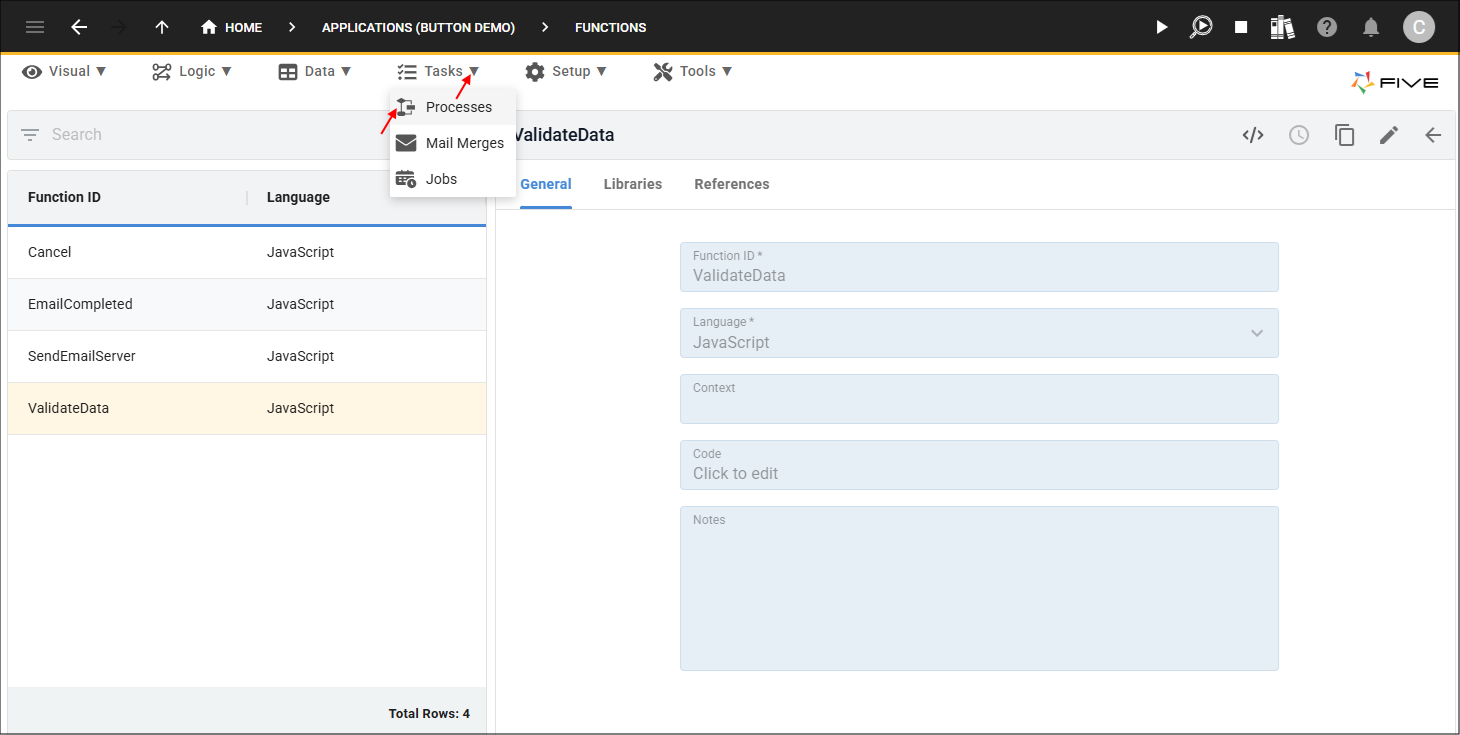Expand the Language dropdown
This screenshot has width=1460, height=735.
pos(1257,333)
